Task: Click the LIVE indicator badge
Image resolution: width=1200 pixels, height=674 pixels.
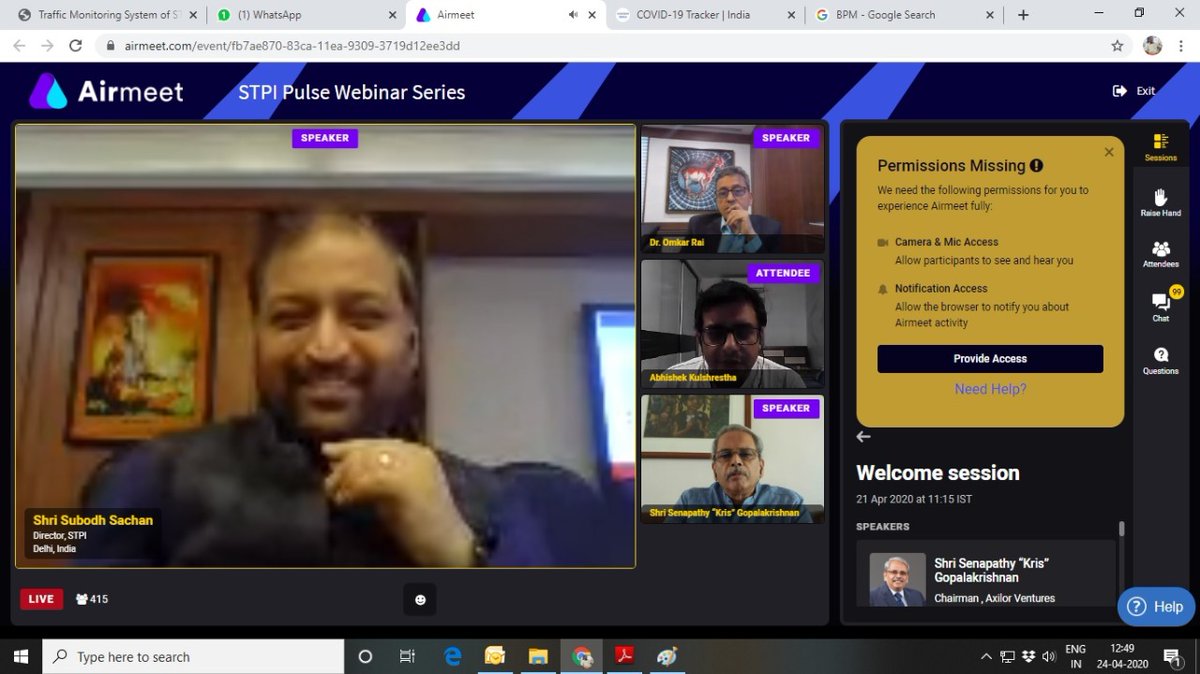Action: coord(41,599)
